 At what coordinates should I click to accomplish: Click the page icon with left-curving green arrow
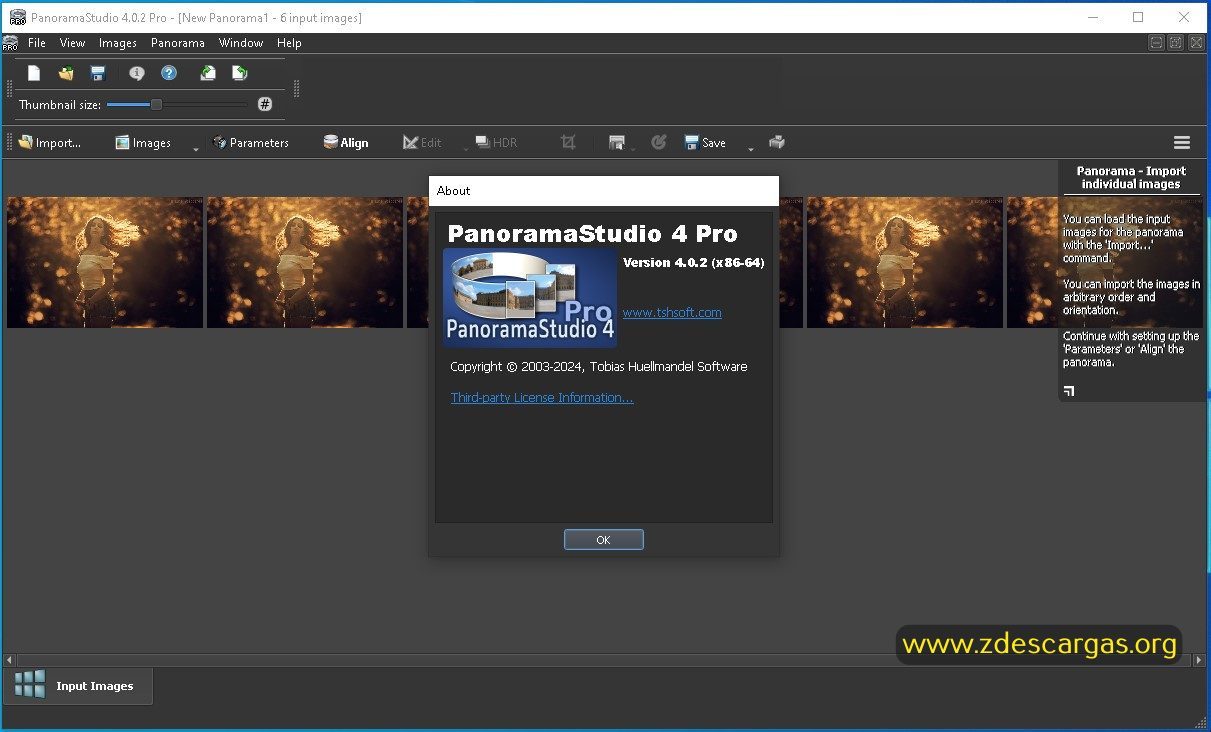tap(208, 73)
